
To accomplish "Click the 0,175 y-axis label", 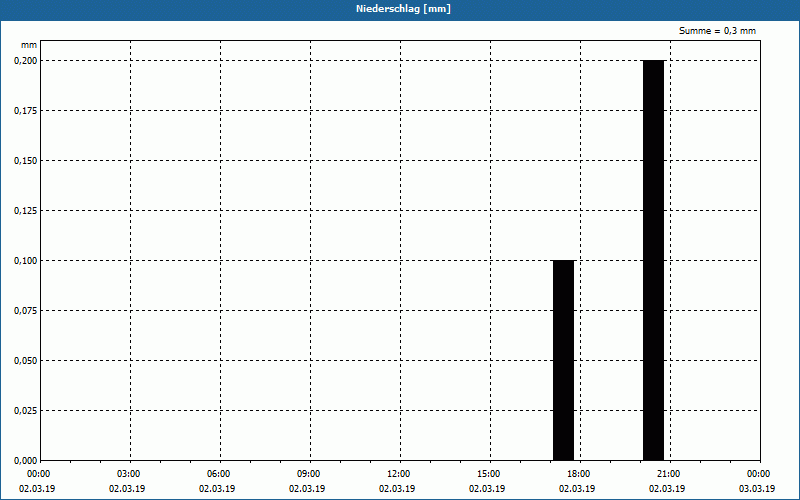I will pos(26,111).
